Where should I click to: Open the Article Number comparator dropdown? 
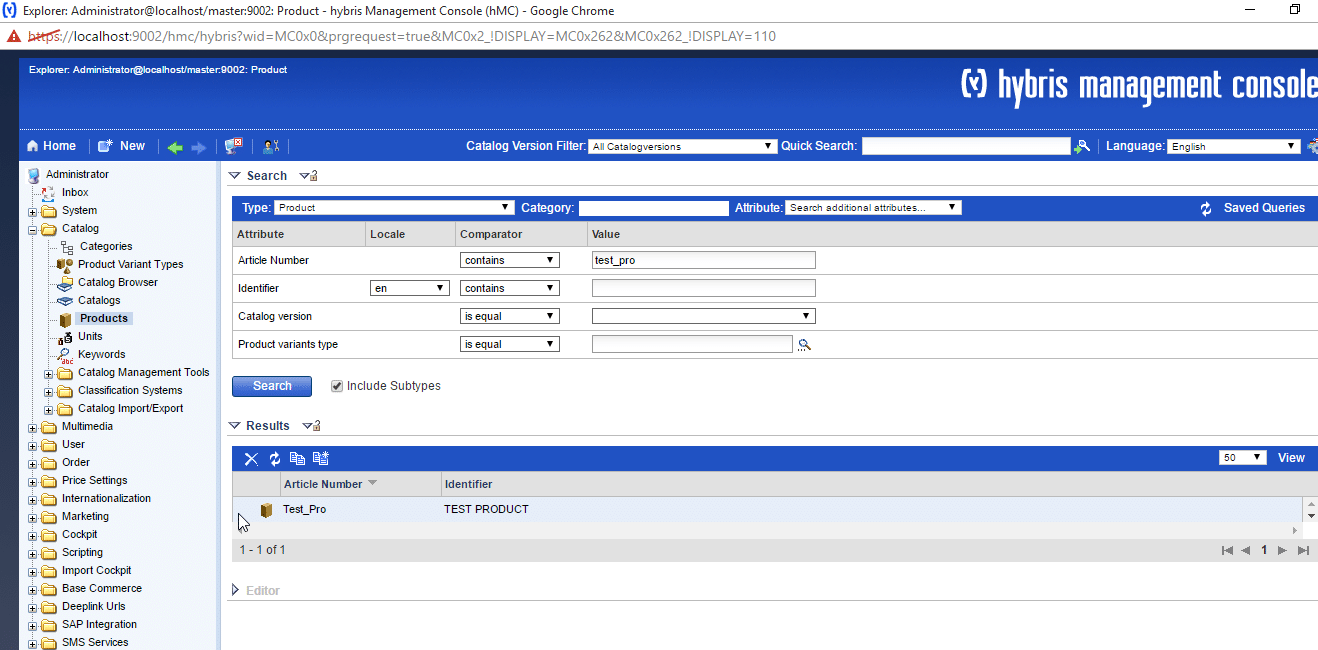509,260
